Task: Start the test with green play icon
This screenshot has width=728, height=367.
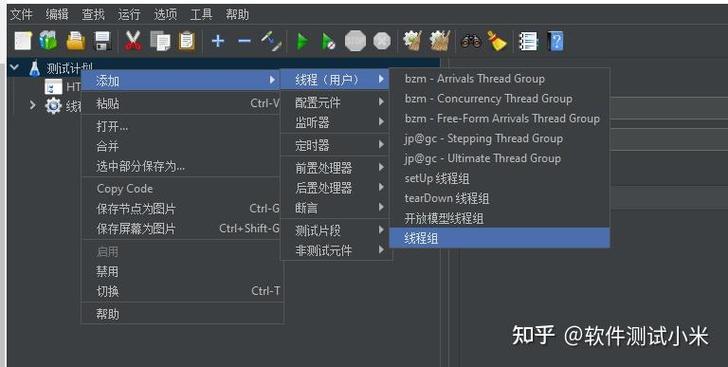Action: click(x=302, y=42)
